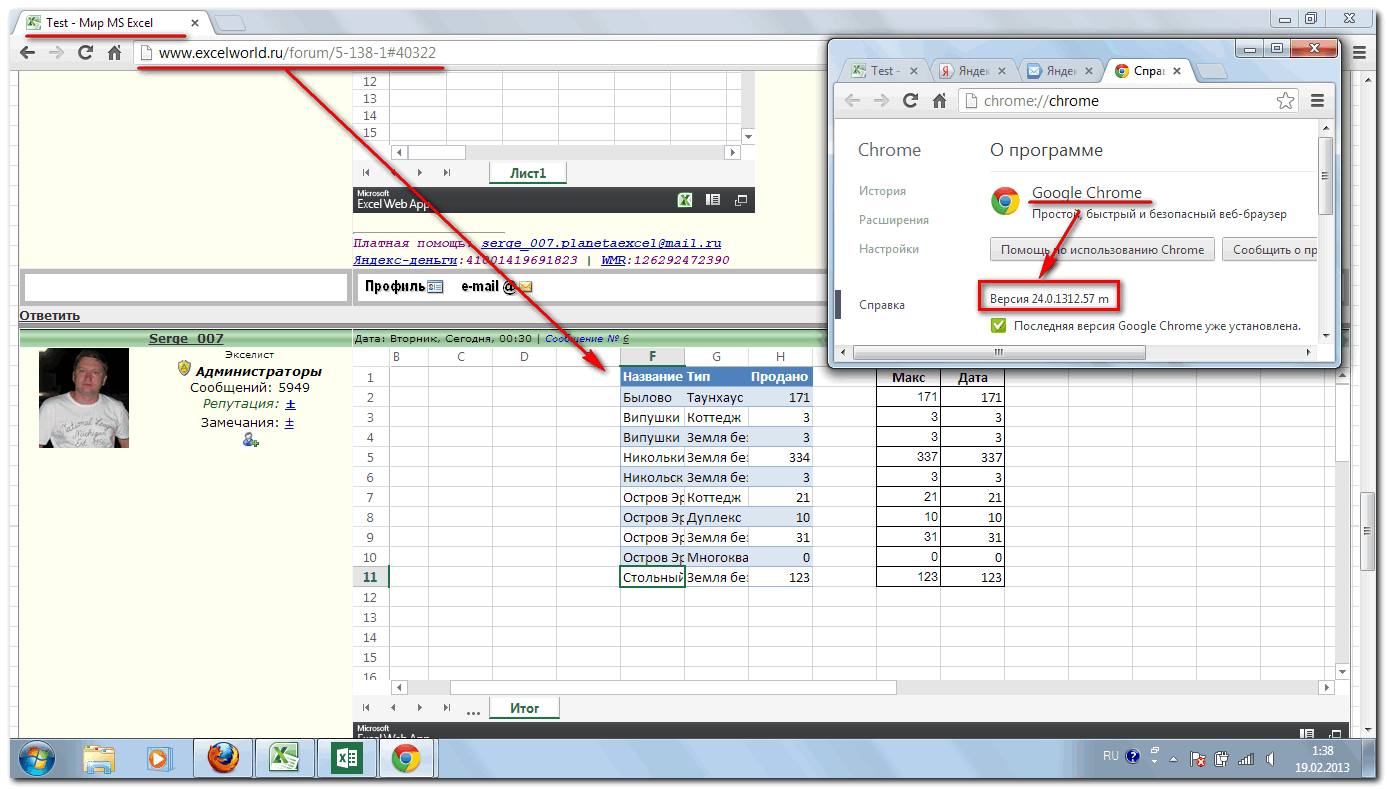Jump to first sheet in the Лист1 workbook

367,173
